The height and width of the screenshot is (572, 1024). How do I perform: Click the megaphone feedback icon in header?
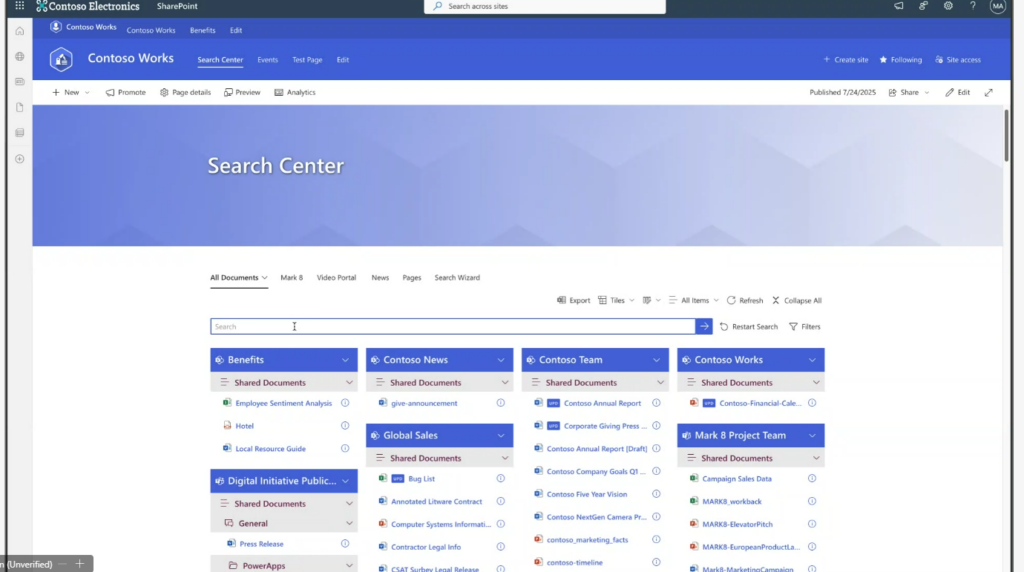899,6
